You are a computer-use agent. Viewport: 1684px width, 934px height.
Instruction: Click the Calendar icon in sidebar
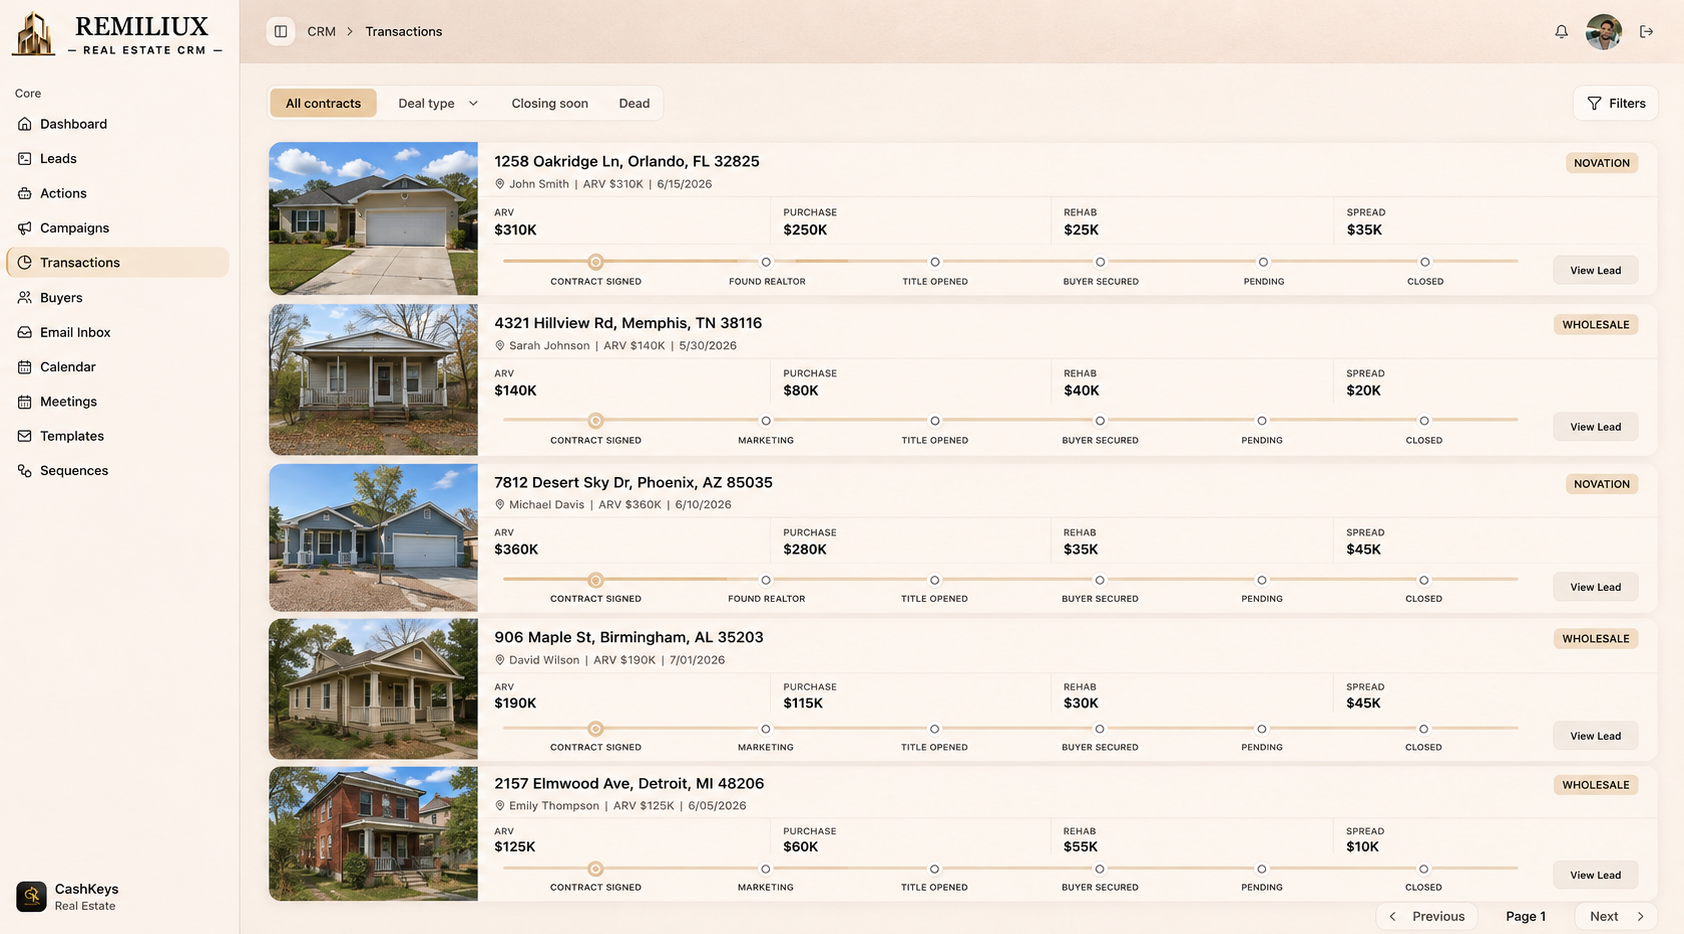point(25,367)
